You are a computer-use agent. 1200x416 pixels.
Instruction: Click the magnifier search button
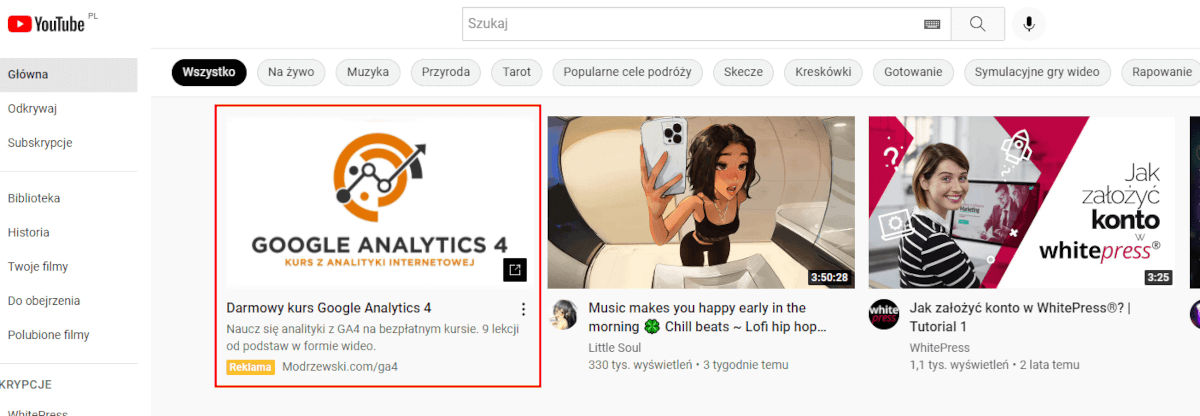coord(978,24)
